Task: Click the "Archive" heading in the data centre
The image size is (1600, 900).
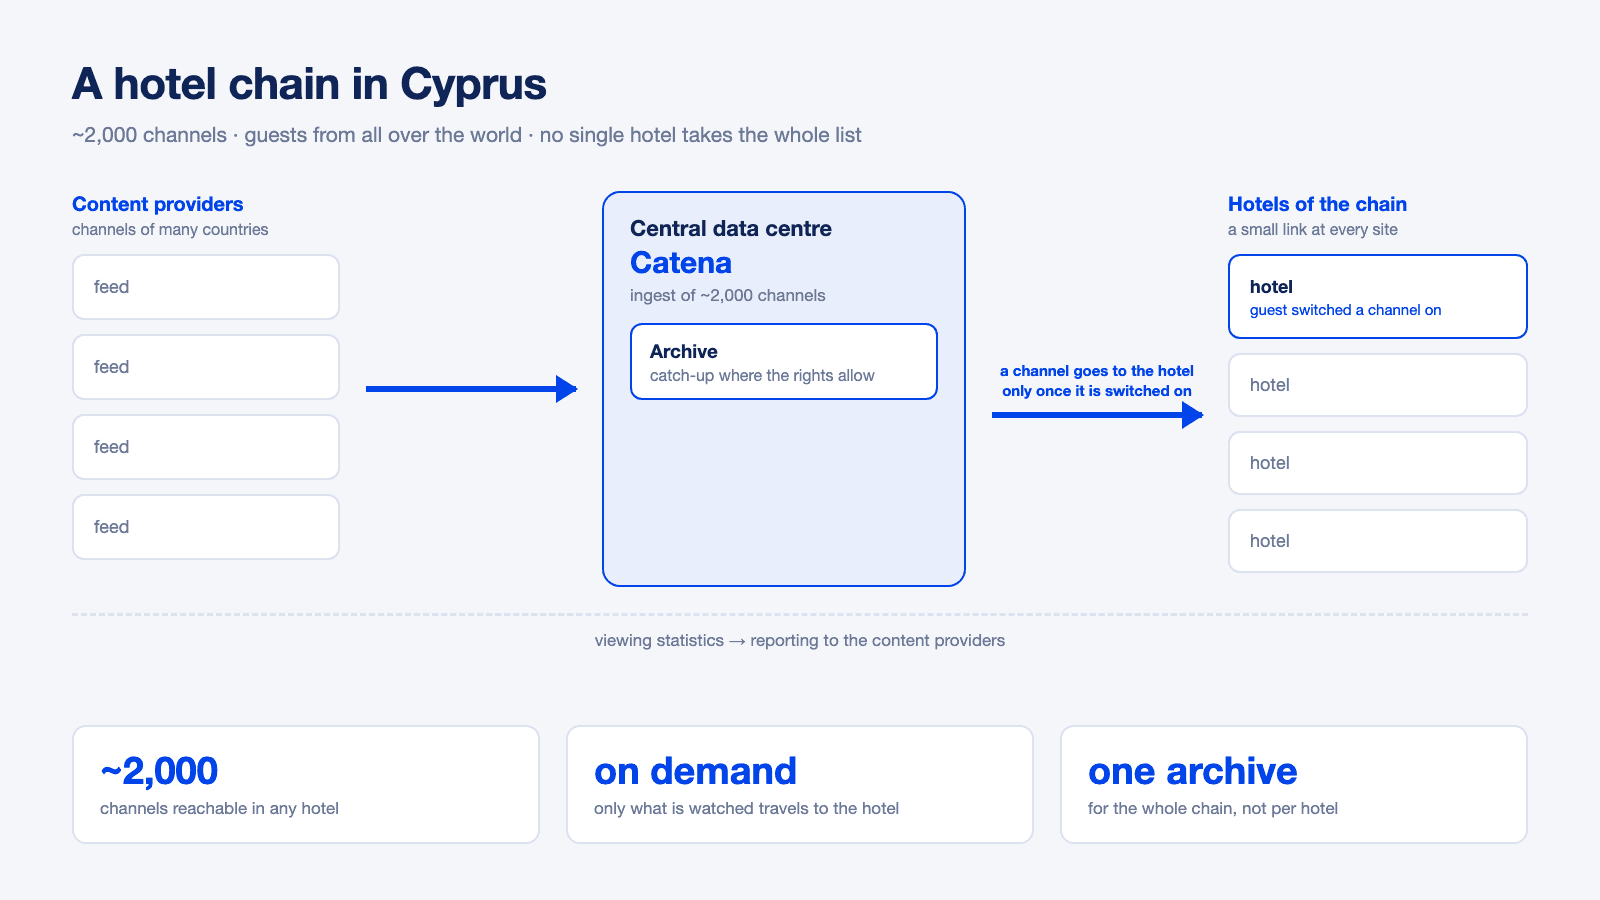Action: 684,351
